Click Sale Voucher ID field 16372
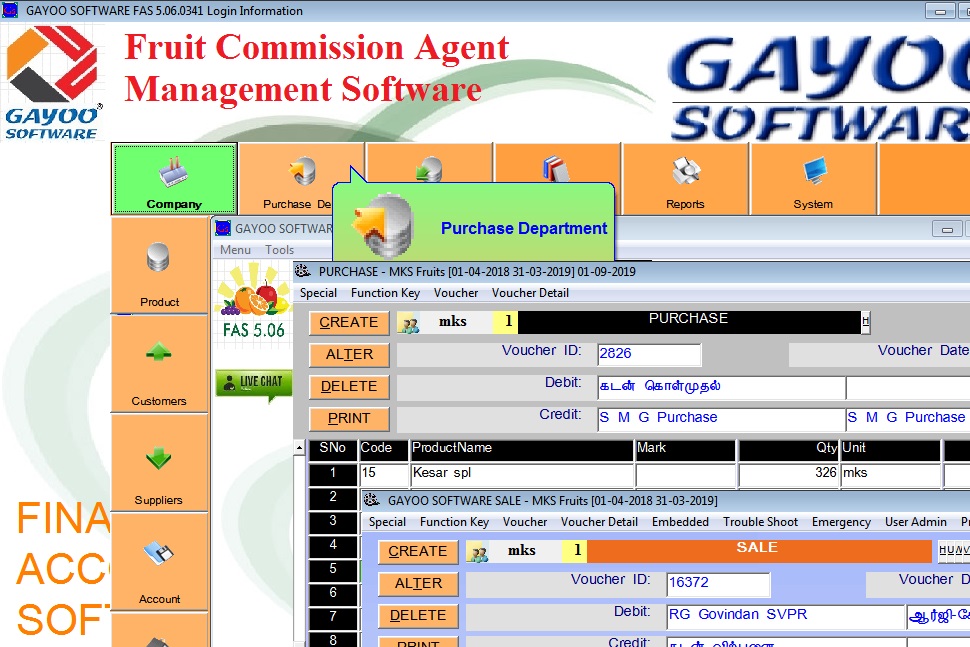This screenshot has height=647, width=970. coord(718,583)
